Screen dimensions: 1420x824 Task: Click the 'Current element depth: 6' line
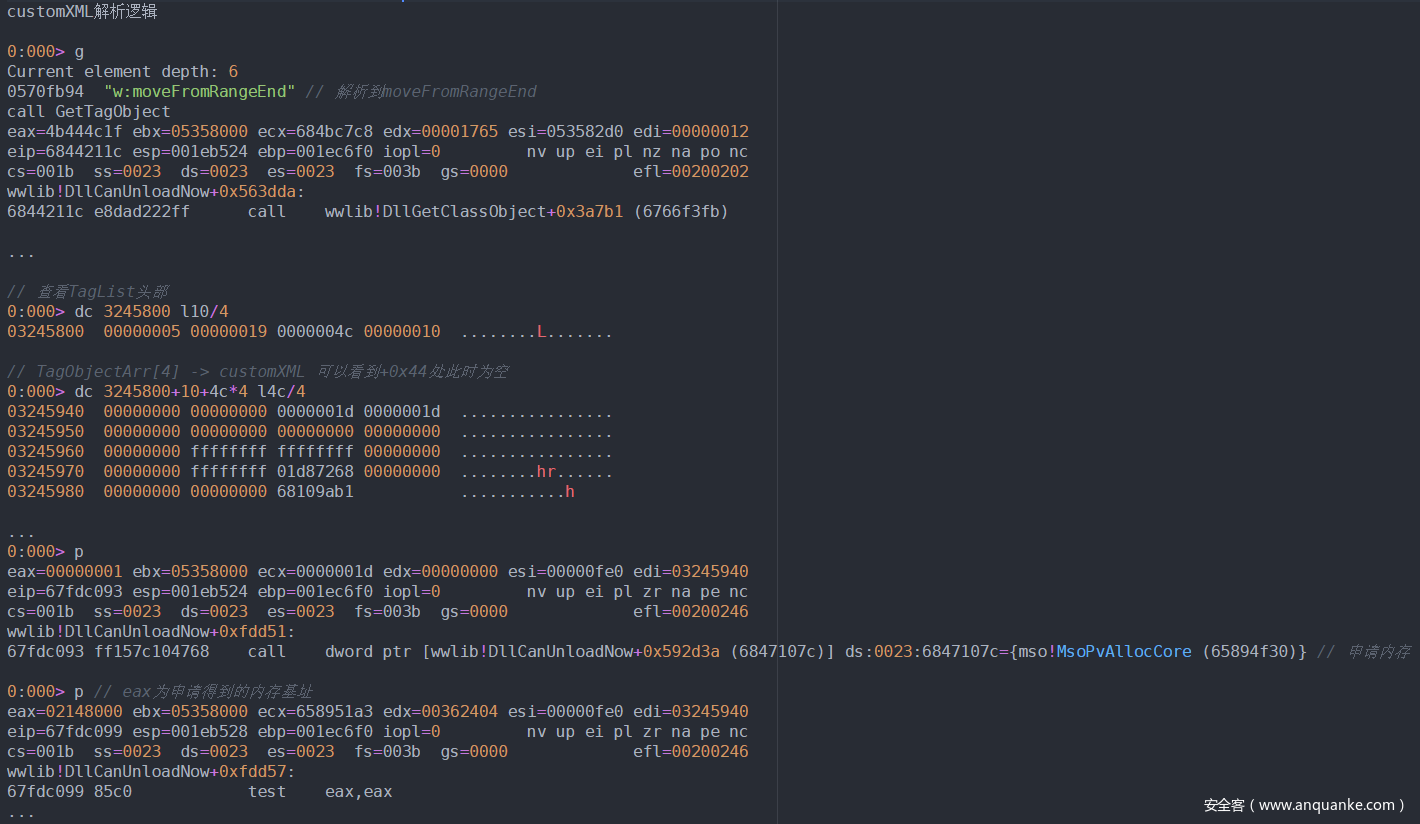(122, 72)
